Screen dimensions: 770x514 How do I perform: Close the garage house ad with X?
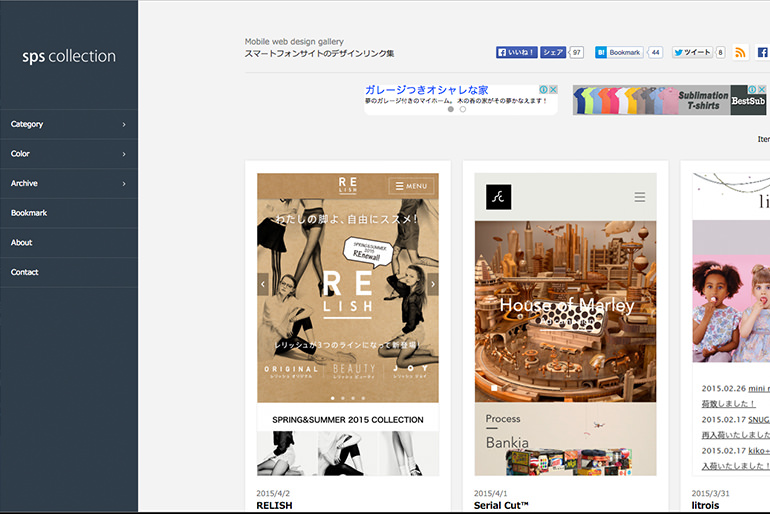pos(553,89)
